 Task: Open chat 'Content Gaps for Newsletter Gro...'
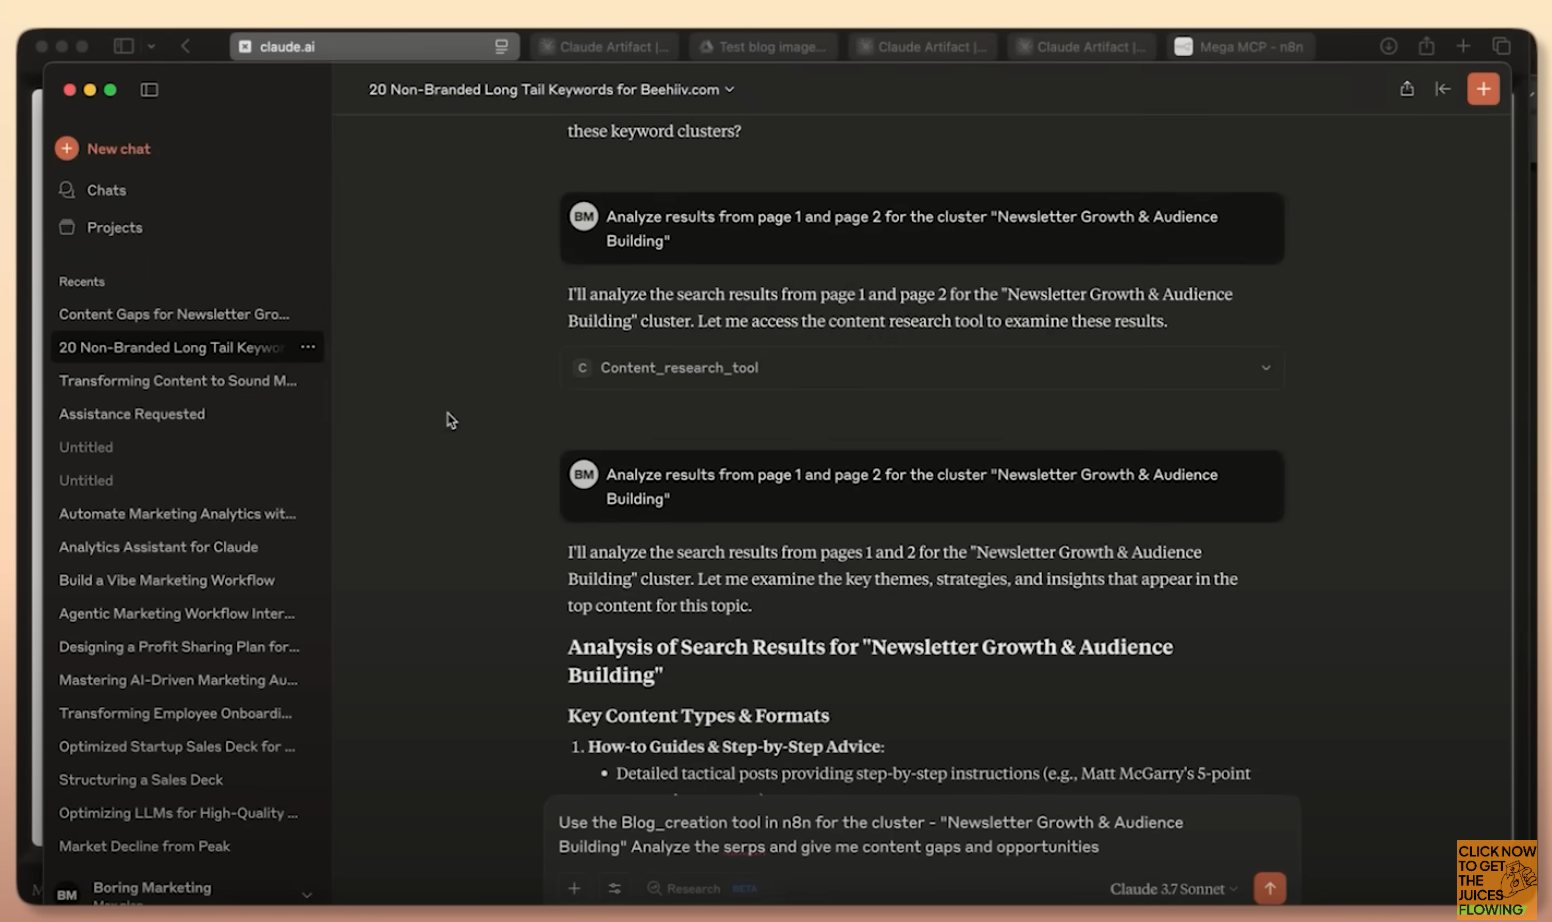click(x=174, y=314)
